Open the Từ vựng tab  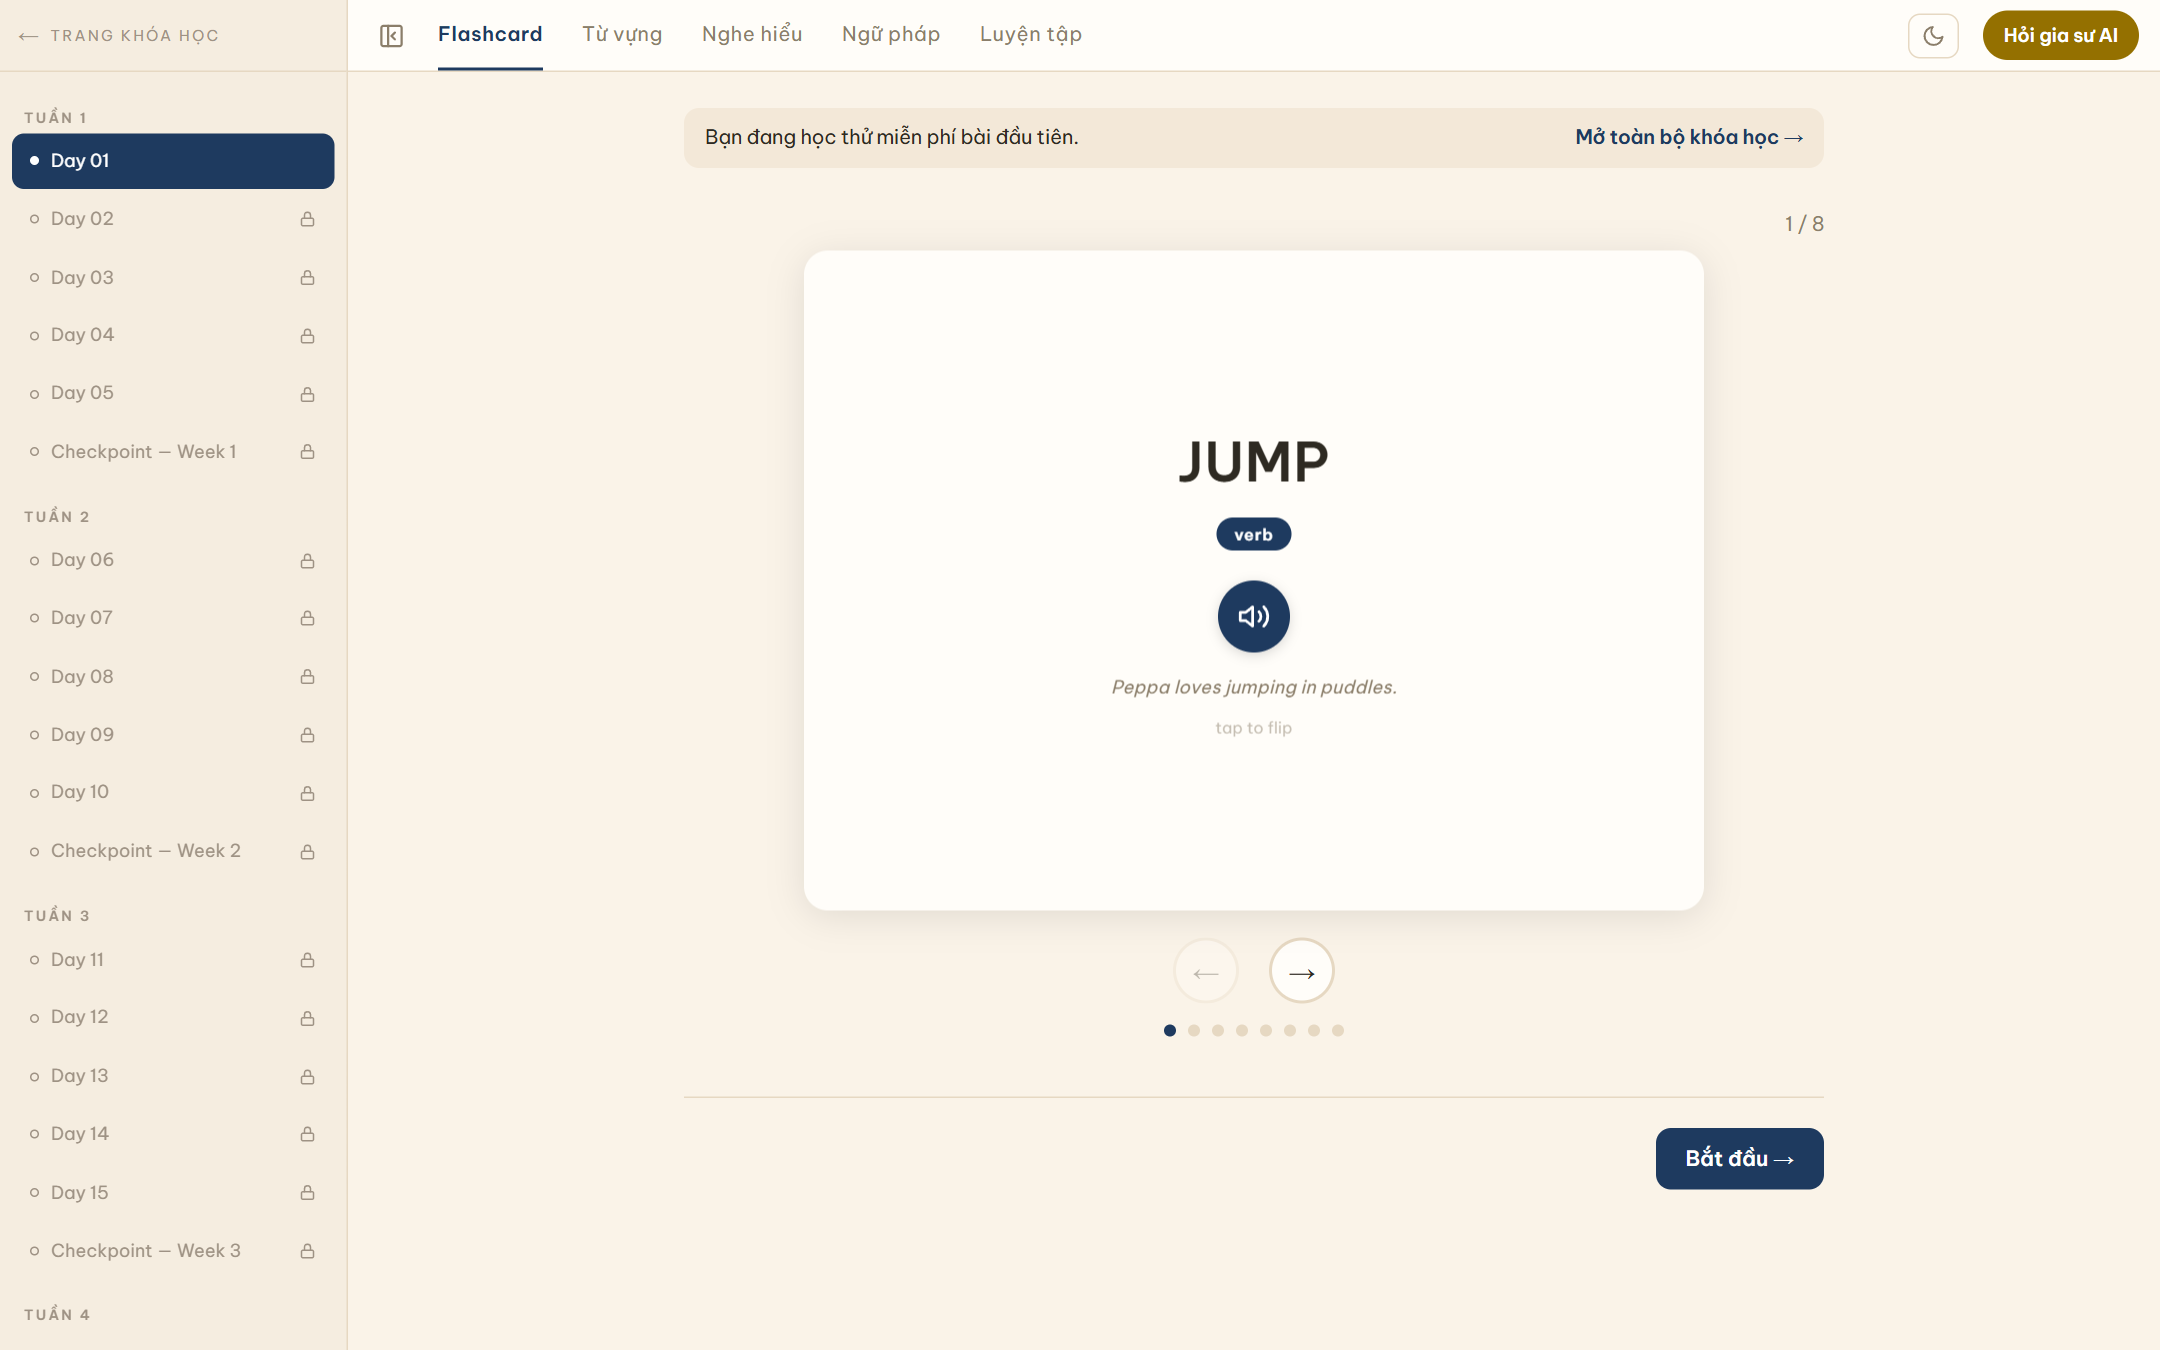pos(622,35)
